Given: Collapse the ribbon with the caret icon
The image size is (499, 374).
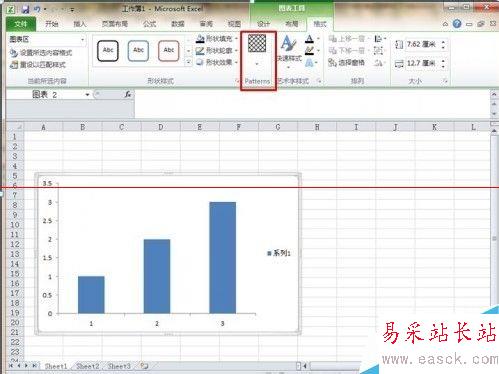Looking at the screenshot, I should point(445,24).
